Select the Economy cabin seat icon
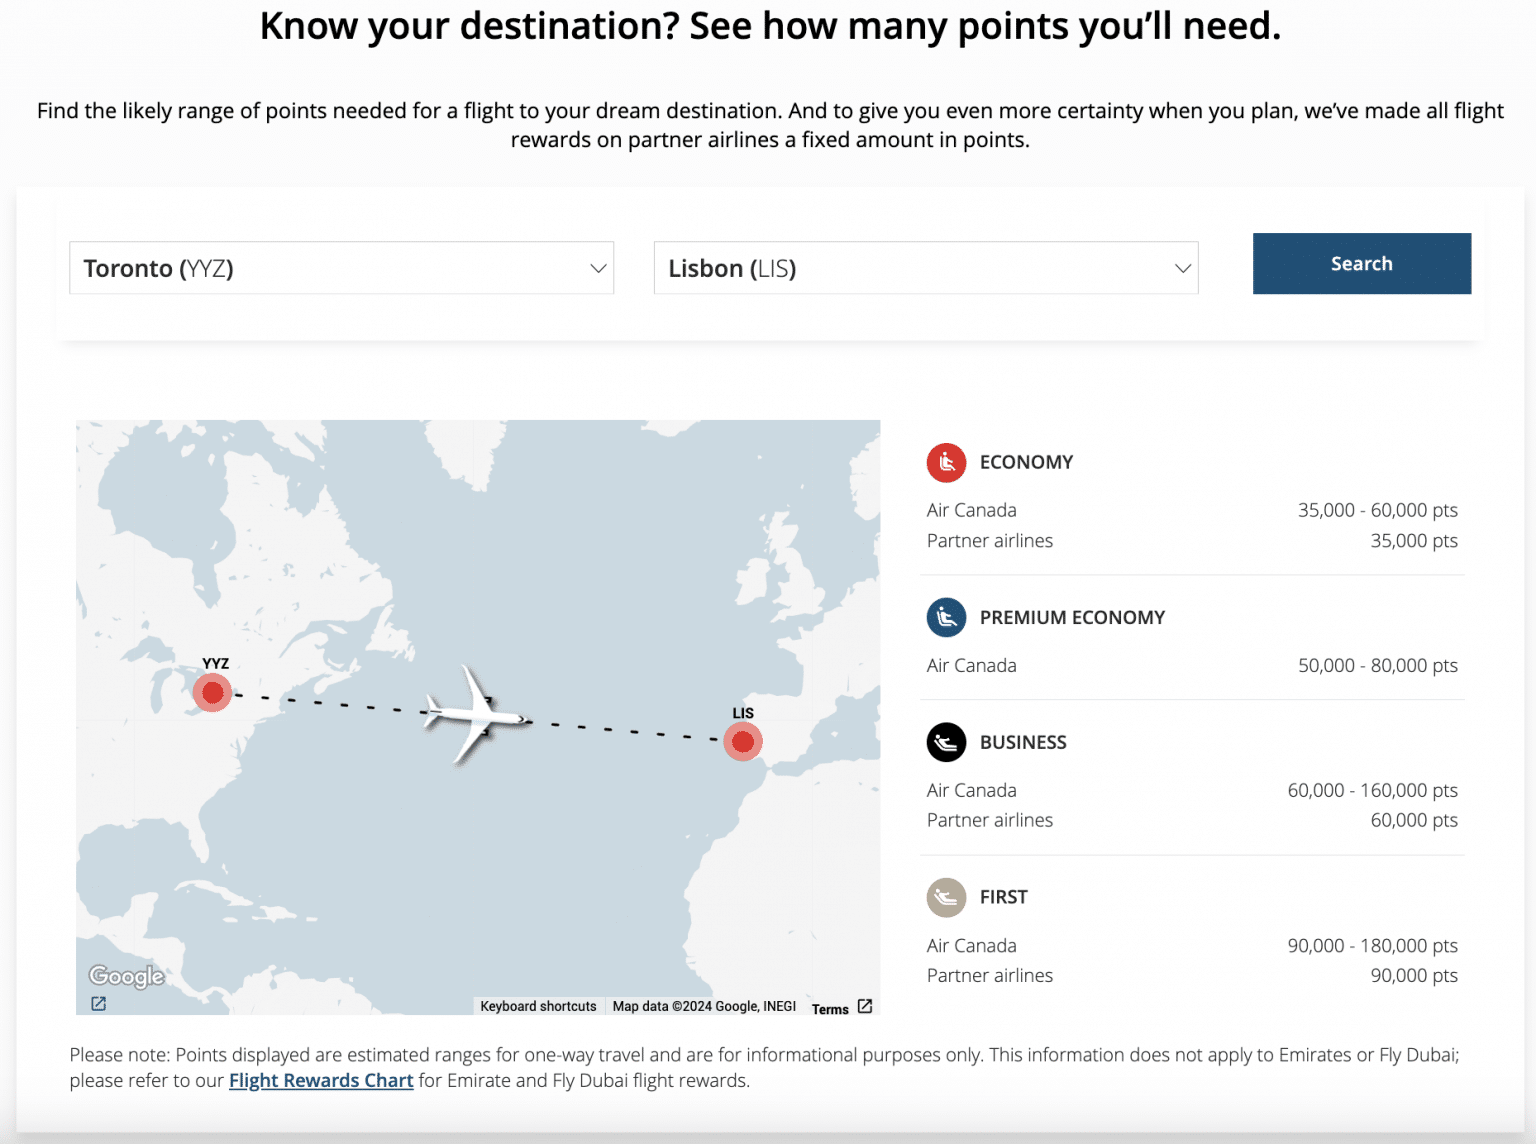The width and height of the screenshot is (1536, 1144). point(946,463)
